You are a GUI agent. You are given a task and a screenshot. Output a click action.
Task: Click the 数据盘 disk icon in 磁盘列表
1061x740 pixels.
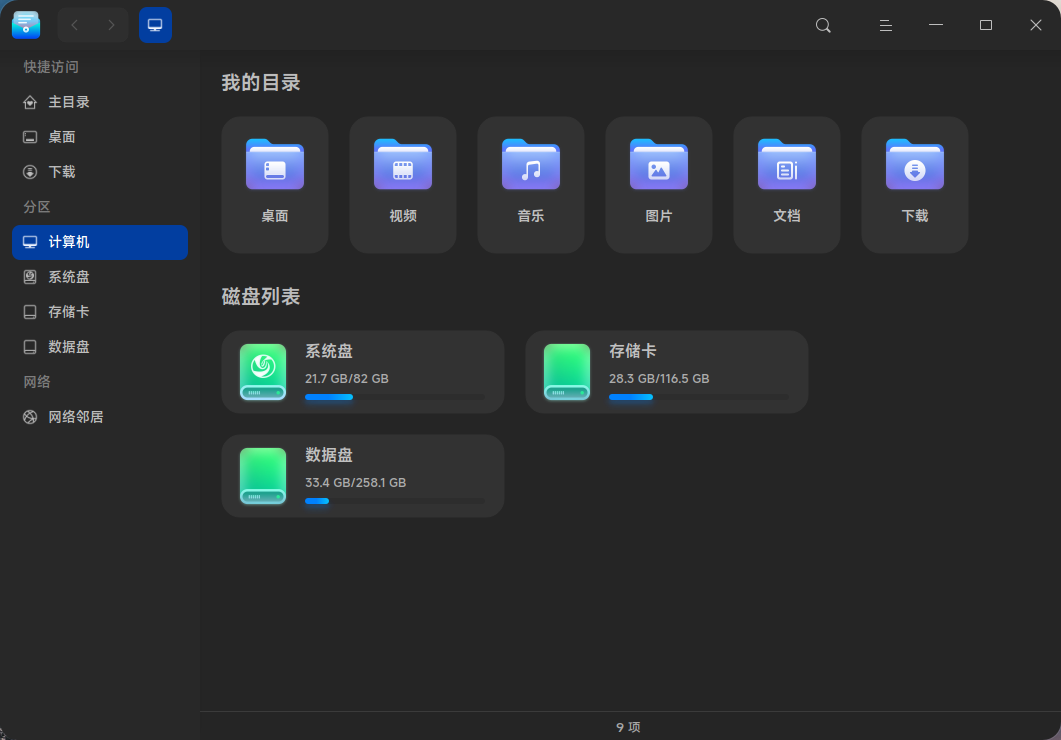[x=263, y=476]
